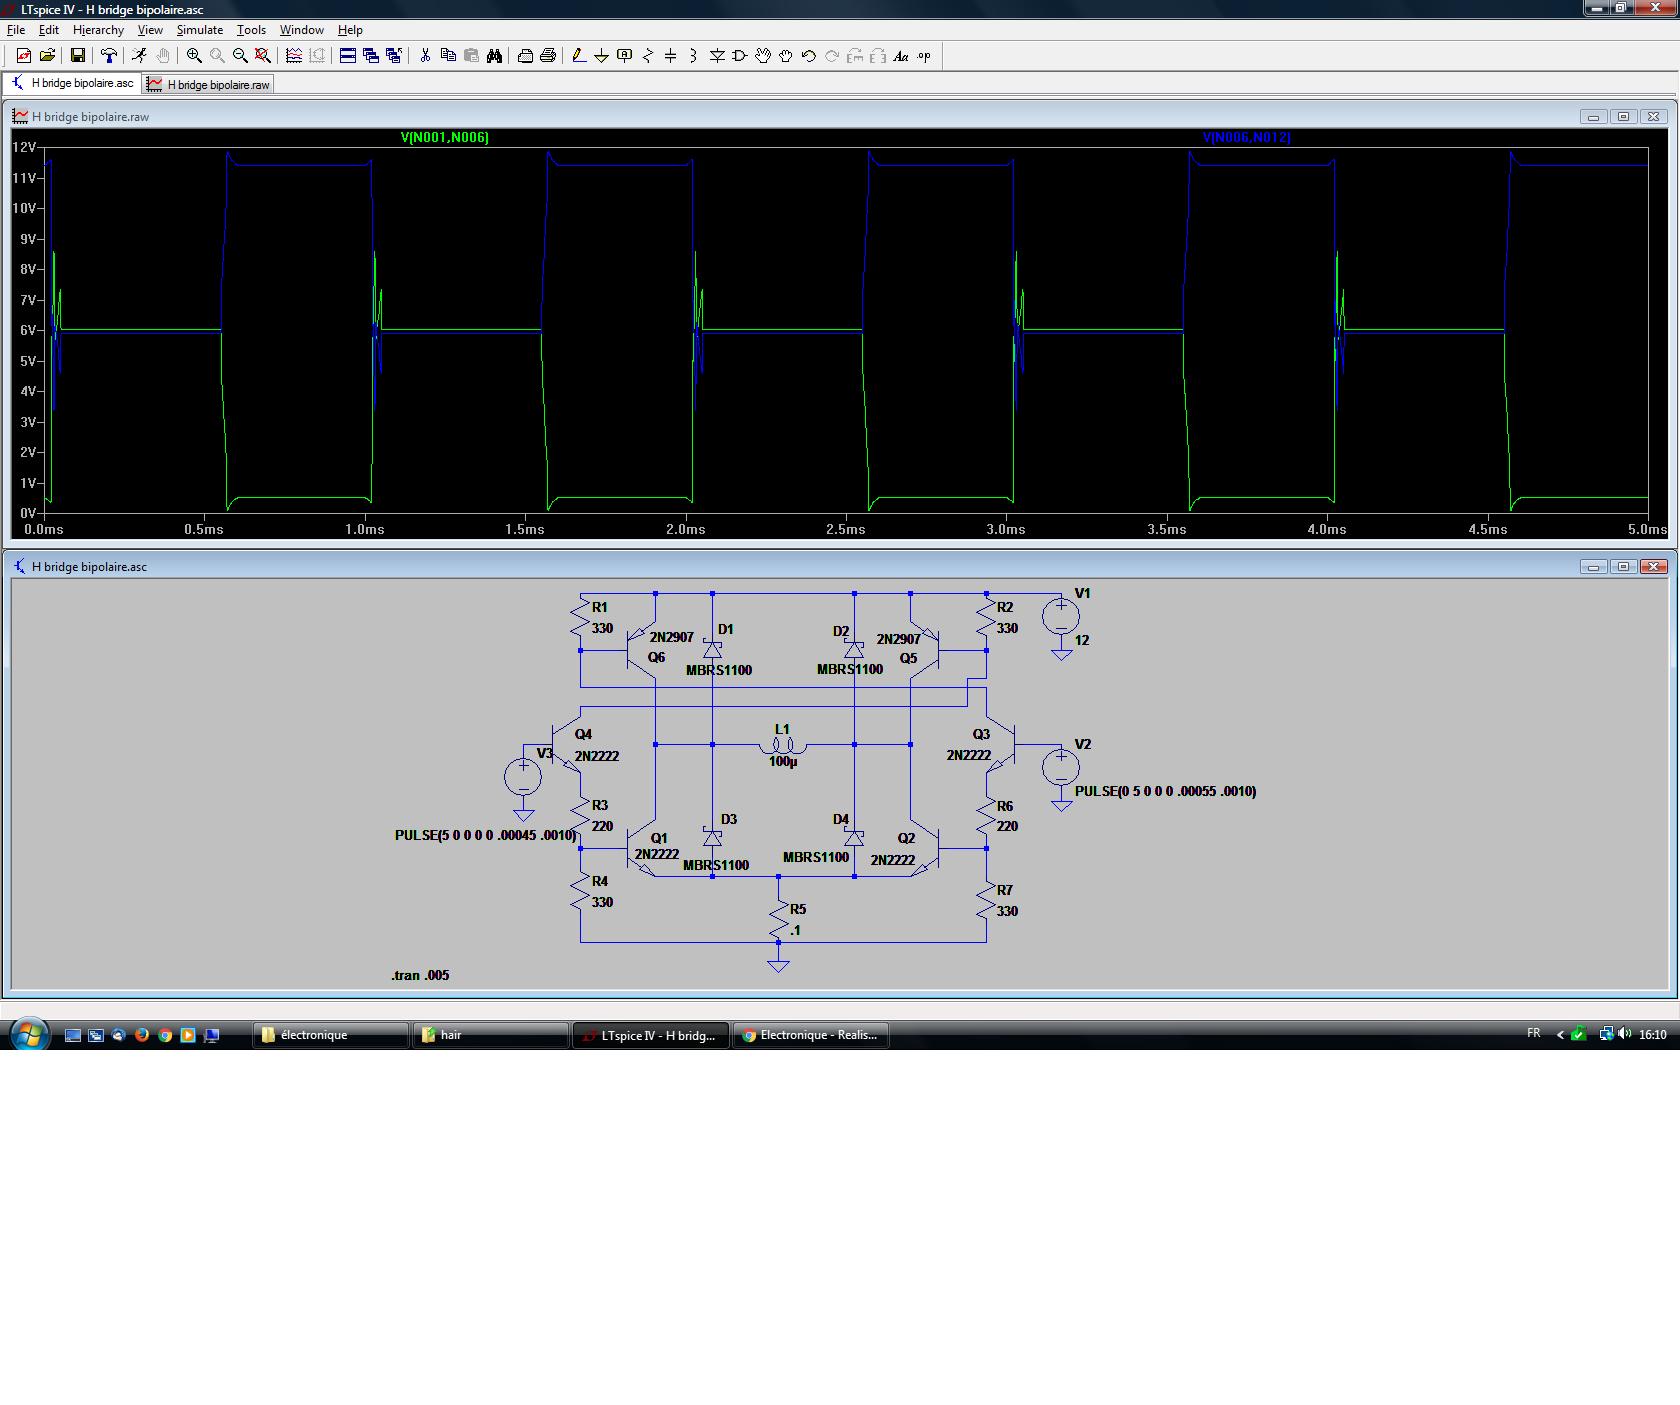Switch to the Chrome 'Electronique - Realis...' taskbar window

pyautogui.click(x=811, y=1035)
